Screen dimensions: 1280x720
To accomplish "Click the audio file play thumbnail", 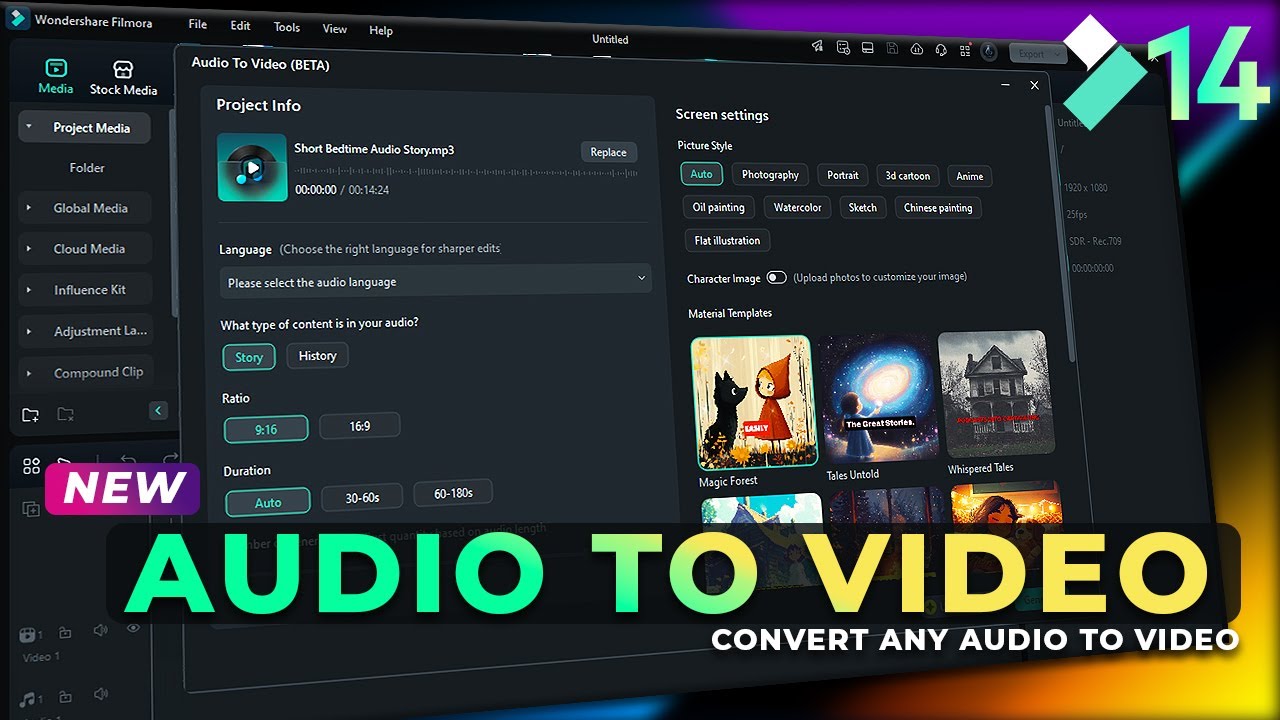I will (x=252, y=168).
